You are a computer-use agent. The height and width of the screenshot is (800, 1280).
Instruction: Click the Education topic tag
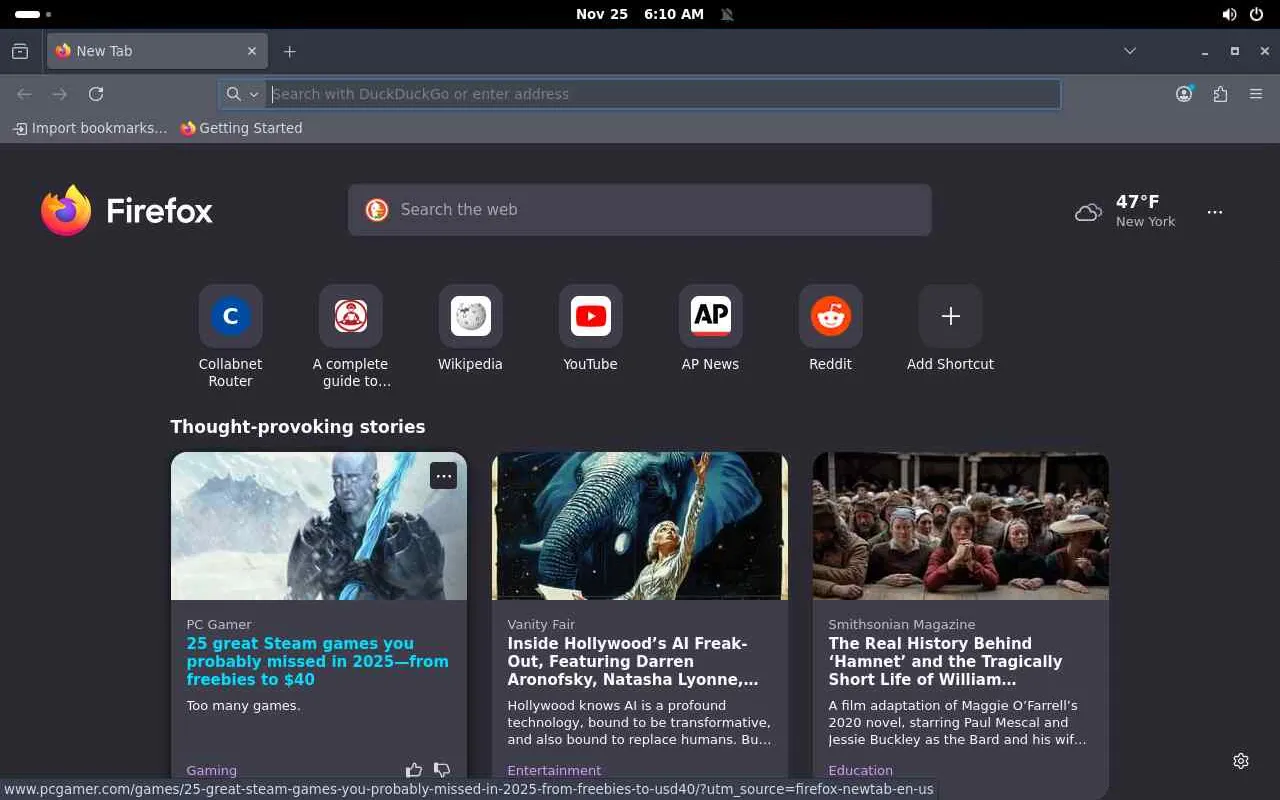[860, 771]
